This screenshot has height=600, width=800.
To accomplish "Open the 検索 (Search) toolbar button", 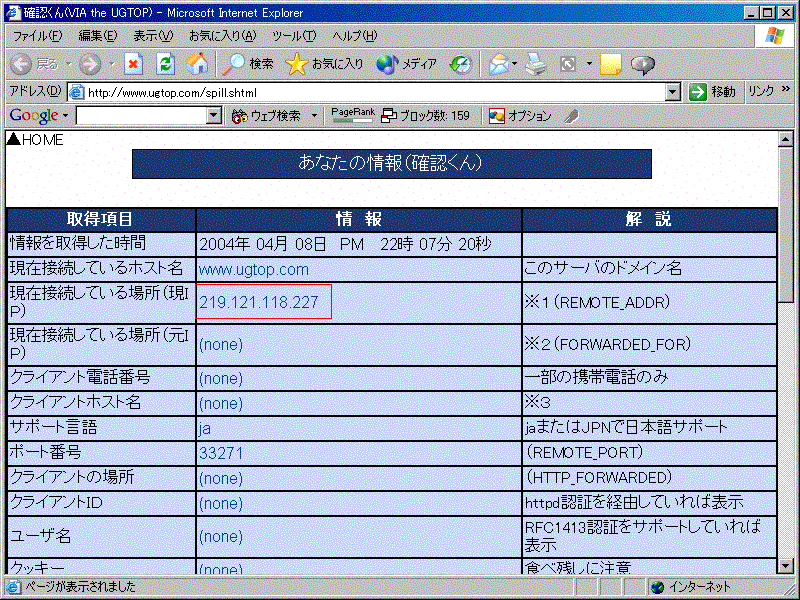I will [x=248, y=64].
